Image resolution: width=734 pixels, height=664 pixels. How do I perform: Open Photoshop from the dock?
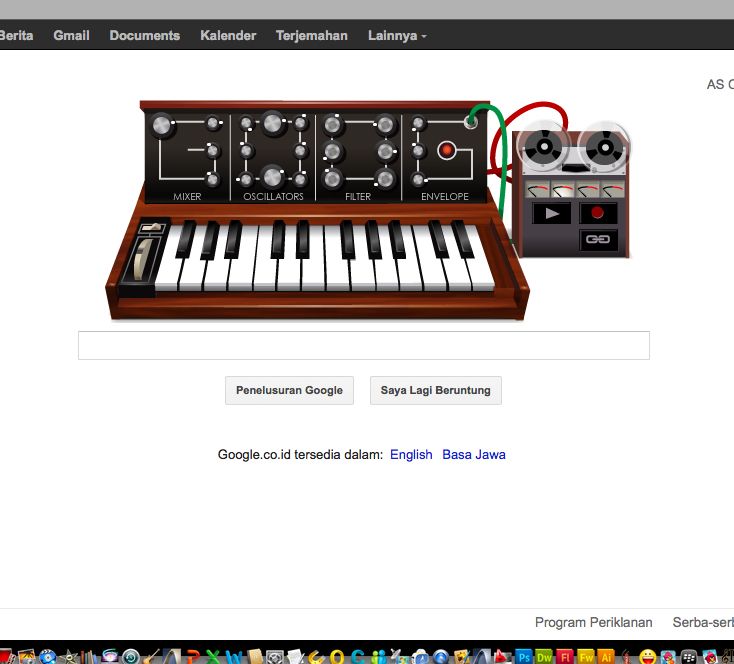pyautogui.click(x=524, y=656)
